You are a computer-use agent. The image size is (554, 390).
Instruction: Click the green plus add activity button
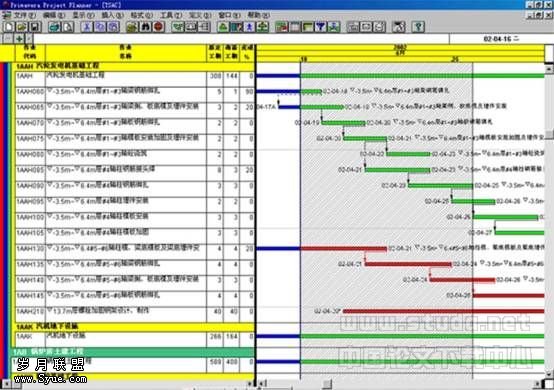tap(19, 39)
